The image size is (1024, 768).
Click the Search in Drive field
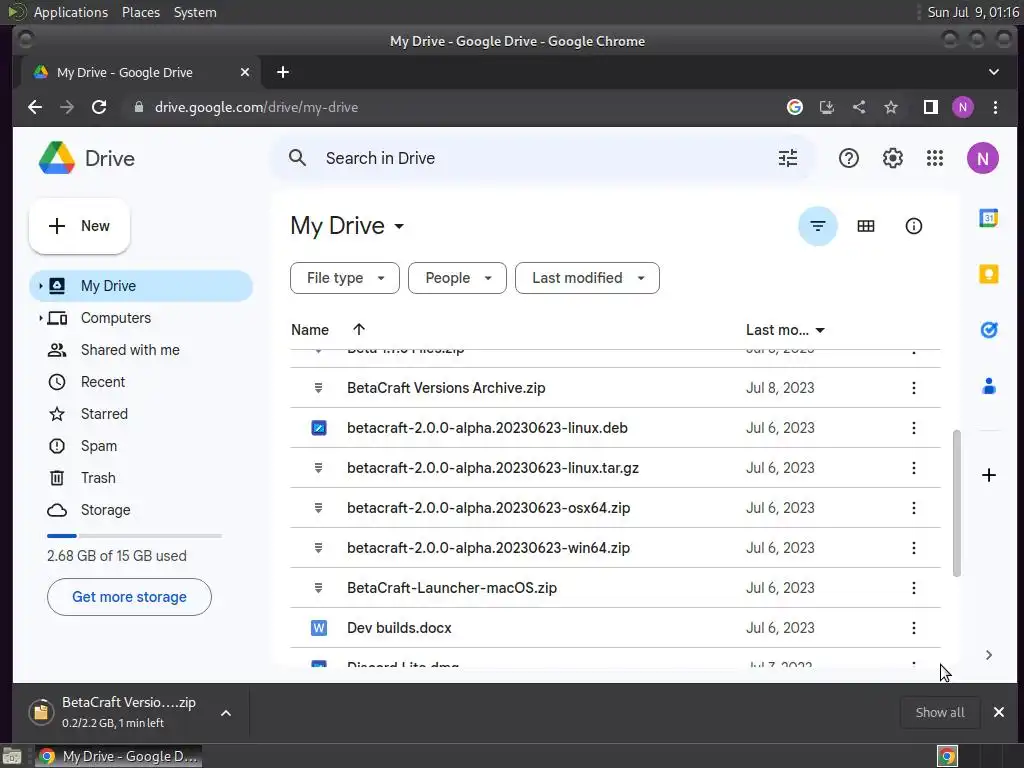click(541, 158)
